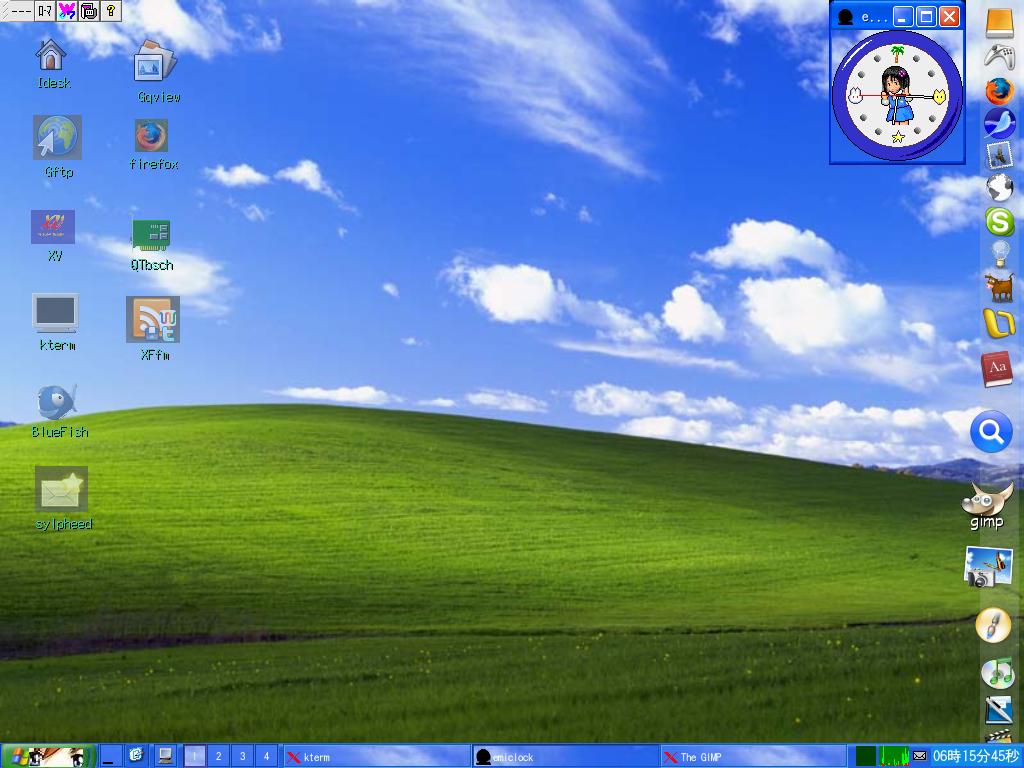Screen dimensions: 1024x768
Task: Start a kterm terminal from the desktop
Action: point(56,308)
